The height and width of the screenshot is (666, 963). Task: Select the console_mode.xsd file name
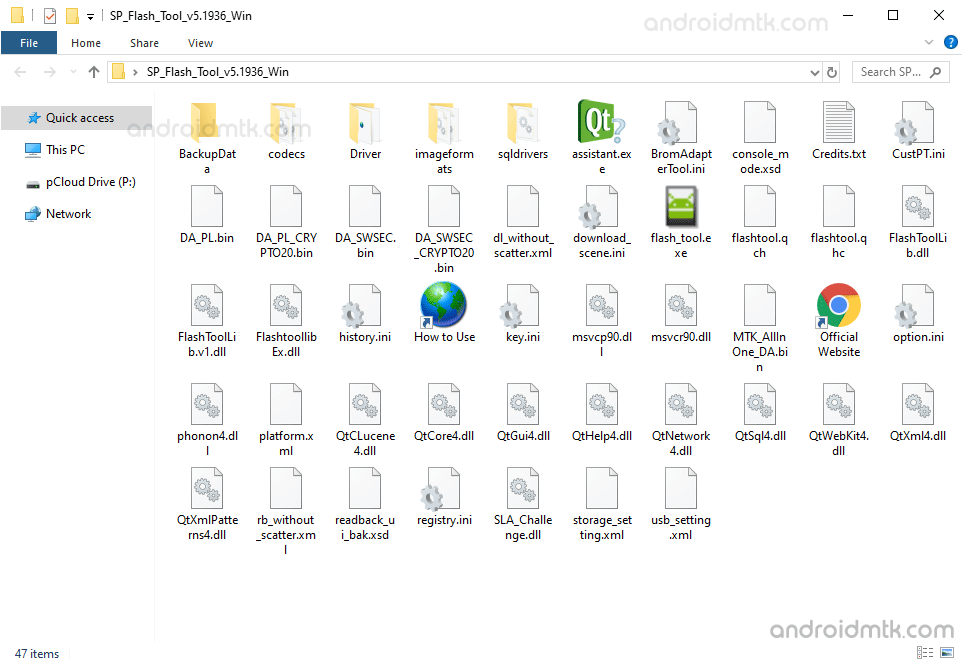760,161
